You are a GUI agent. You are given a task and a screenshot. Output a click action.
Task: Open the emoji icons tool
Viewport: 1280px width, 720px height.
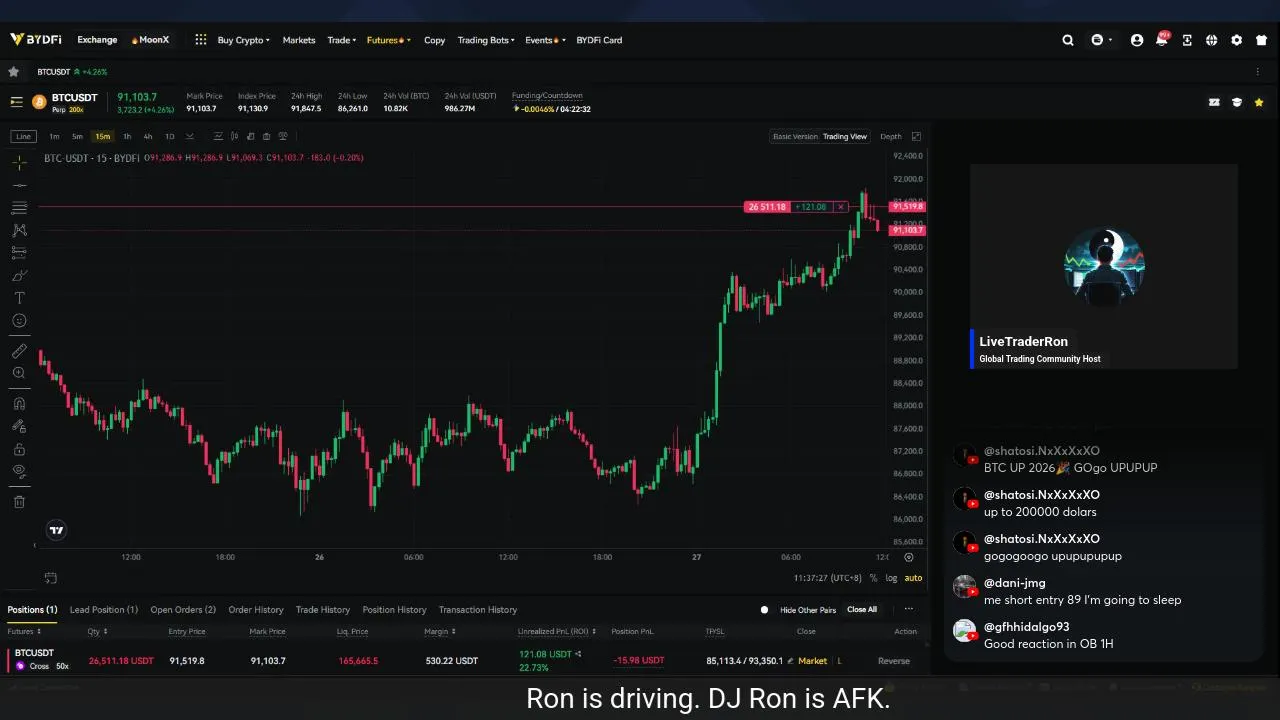[x=19, y=321]
